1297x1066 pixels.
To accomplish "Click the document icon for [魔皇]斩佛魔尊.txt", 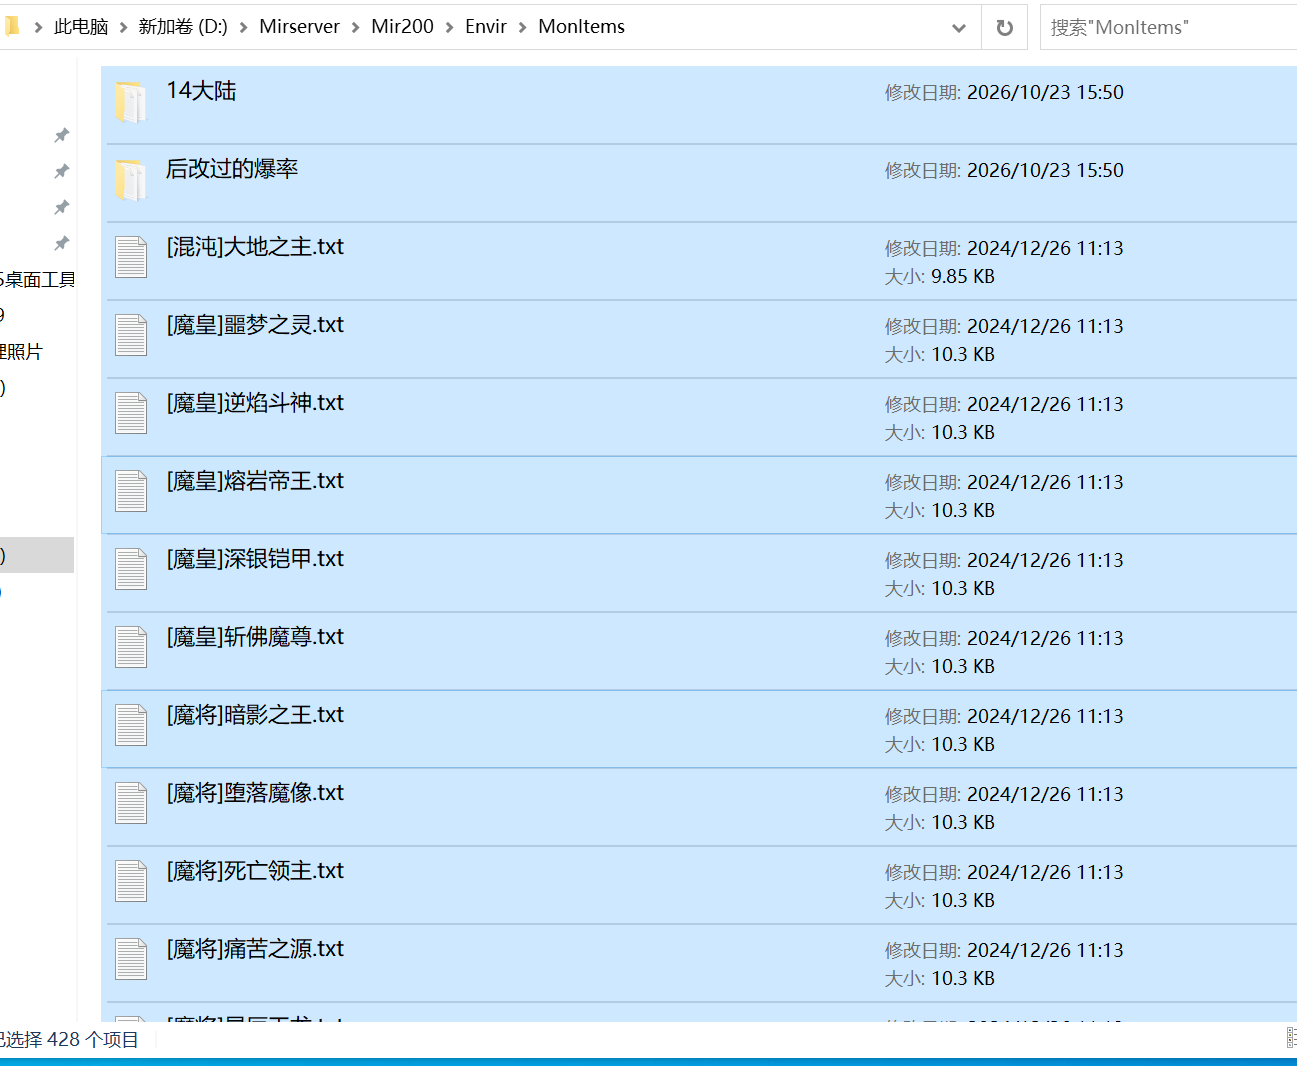I will 131,648.
